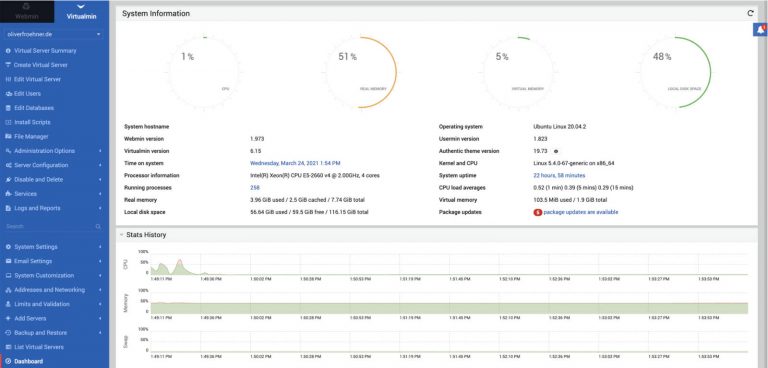The width and height of the screenshot is (768, 368).
Task: Click the Backup and Restore icon
Action: (8, 333)
